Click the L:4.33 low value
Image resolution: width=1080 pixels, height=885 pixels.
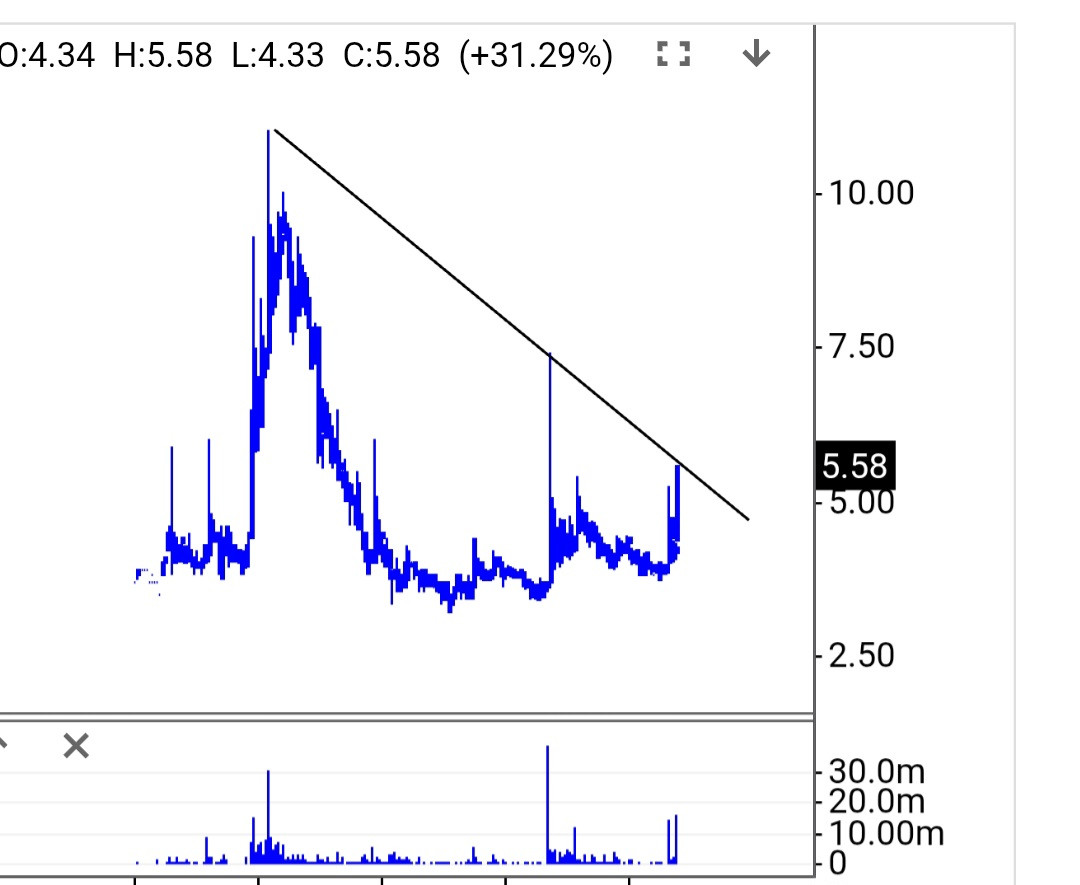pos(278,55)
